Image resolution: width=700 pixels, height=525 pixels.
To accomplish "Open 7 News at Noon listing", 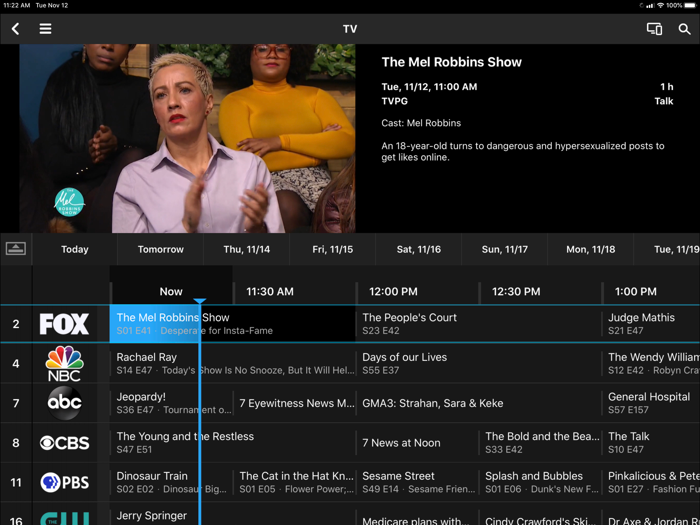I will [417, 442].
